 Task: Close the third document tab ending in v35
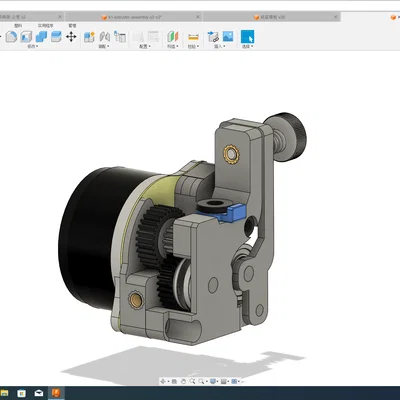point(336,17)
